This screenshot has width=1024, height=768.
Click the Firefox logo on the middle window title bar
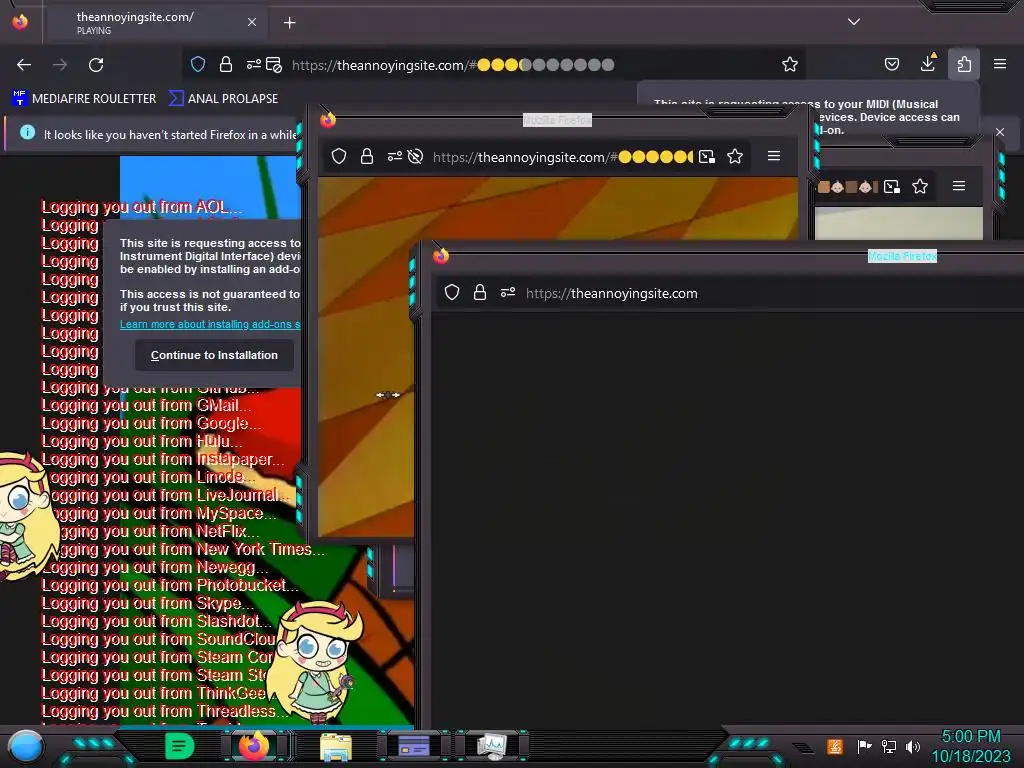(328, 119)
